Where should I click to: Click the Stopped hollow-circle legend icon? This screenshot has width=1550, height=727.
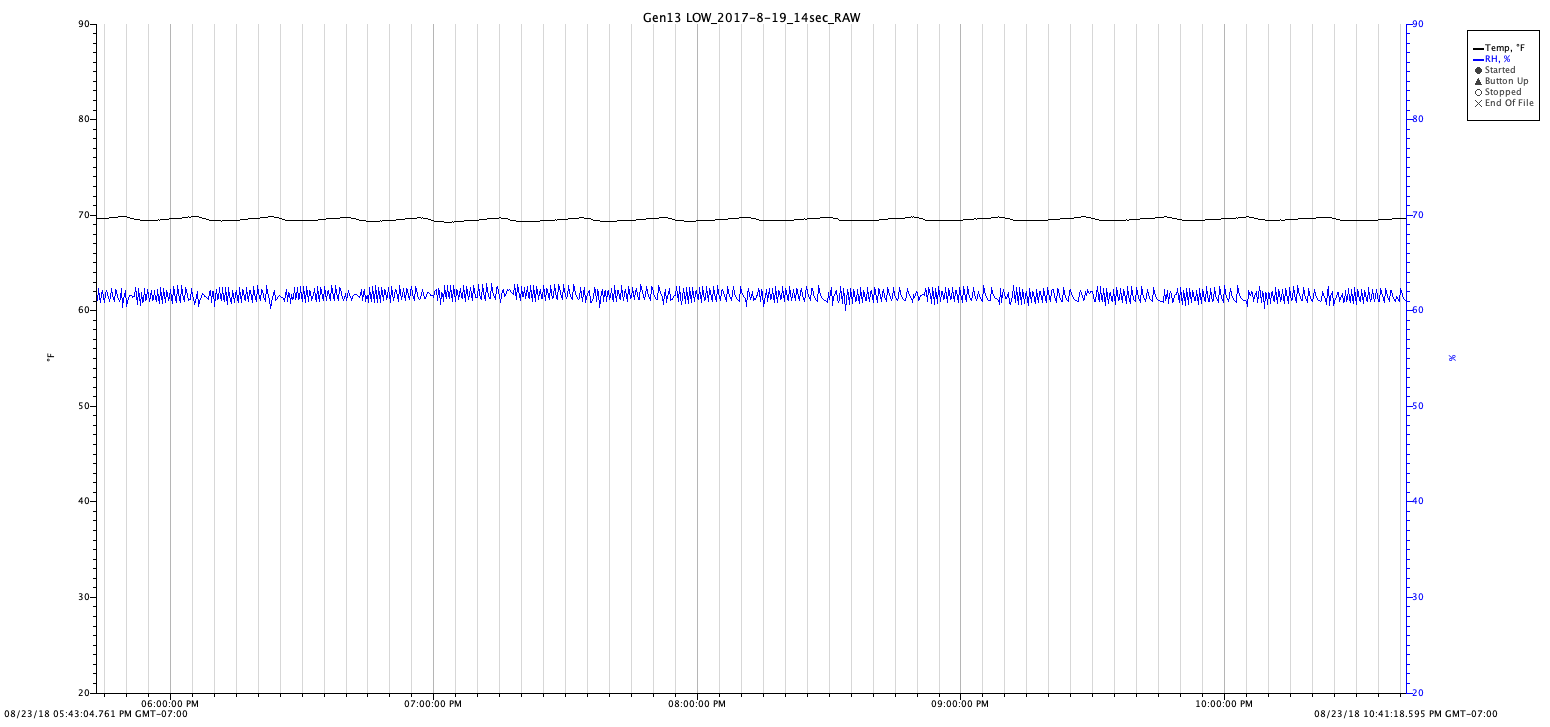(1478, 92)
